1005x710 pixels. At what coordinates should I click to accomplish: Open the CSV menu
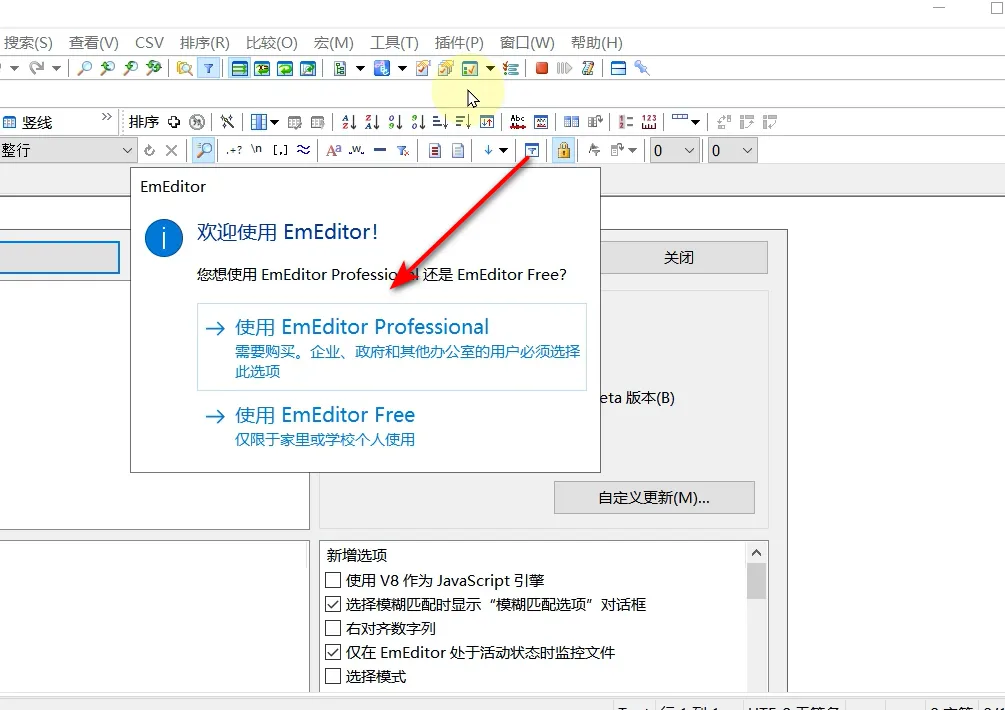(x=149, y=43)
